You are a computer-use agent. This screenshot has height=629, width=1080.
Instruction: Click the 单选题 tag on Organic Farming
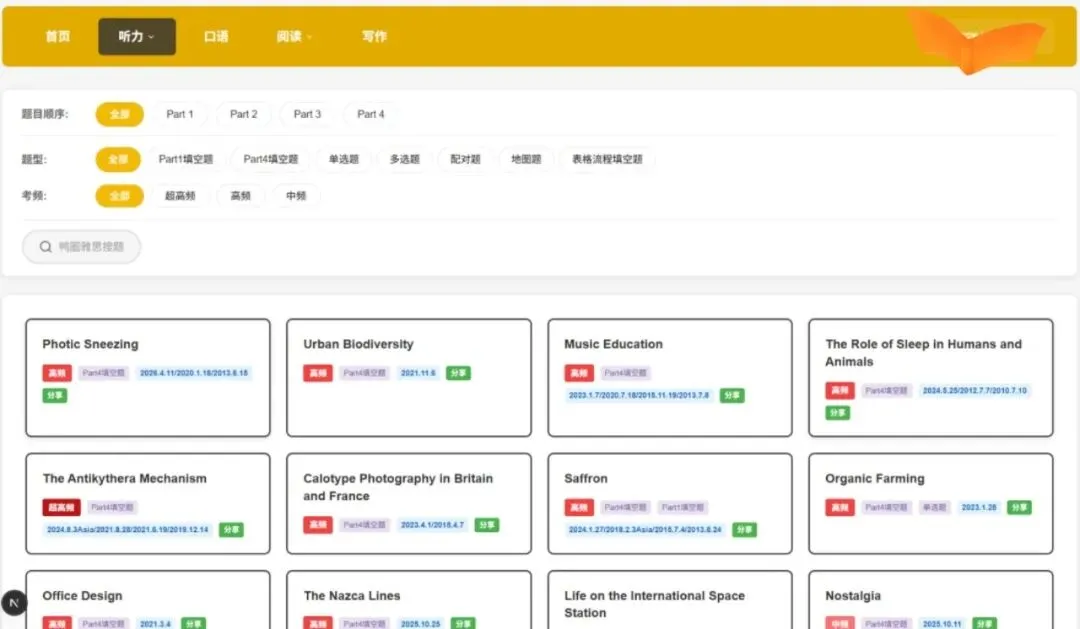[x=935, y=507]
